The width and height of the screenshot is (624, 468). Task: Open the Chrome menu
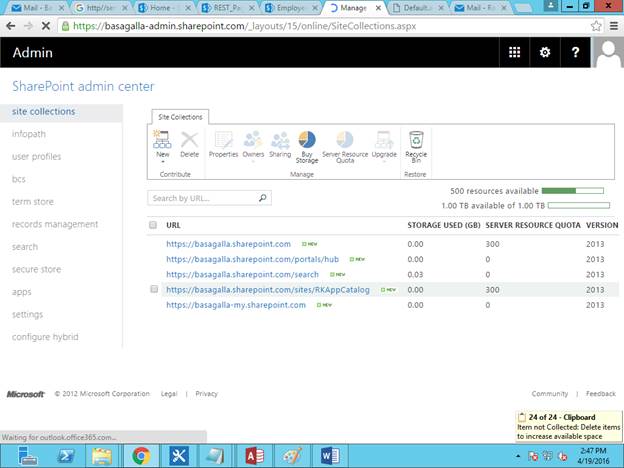[614, 26]
